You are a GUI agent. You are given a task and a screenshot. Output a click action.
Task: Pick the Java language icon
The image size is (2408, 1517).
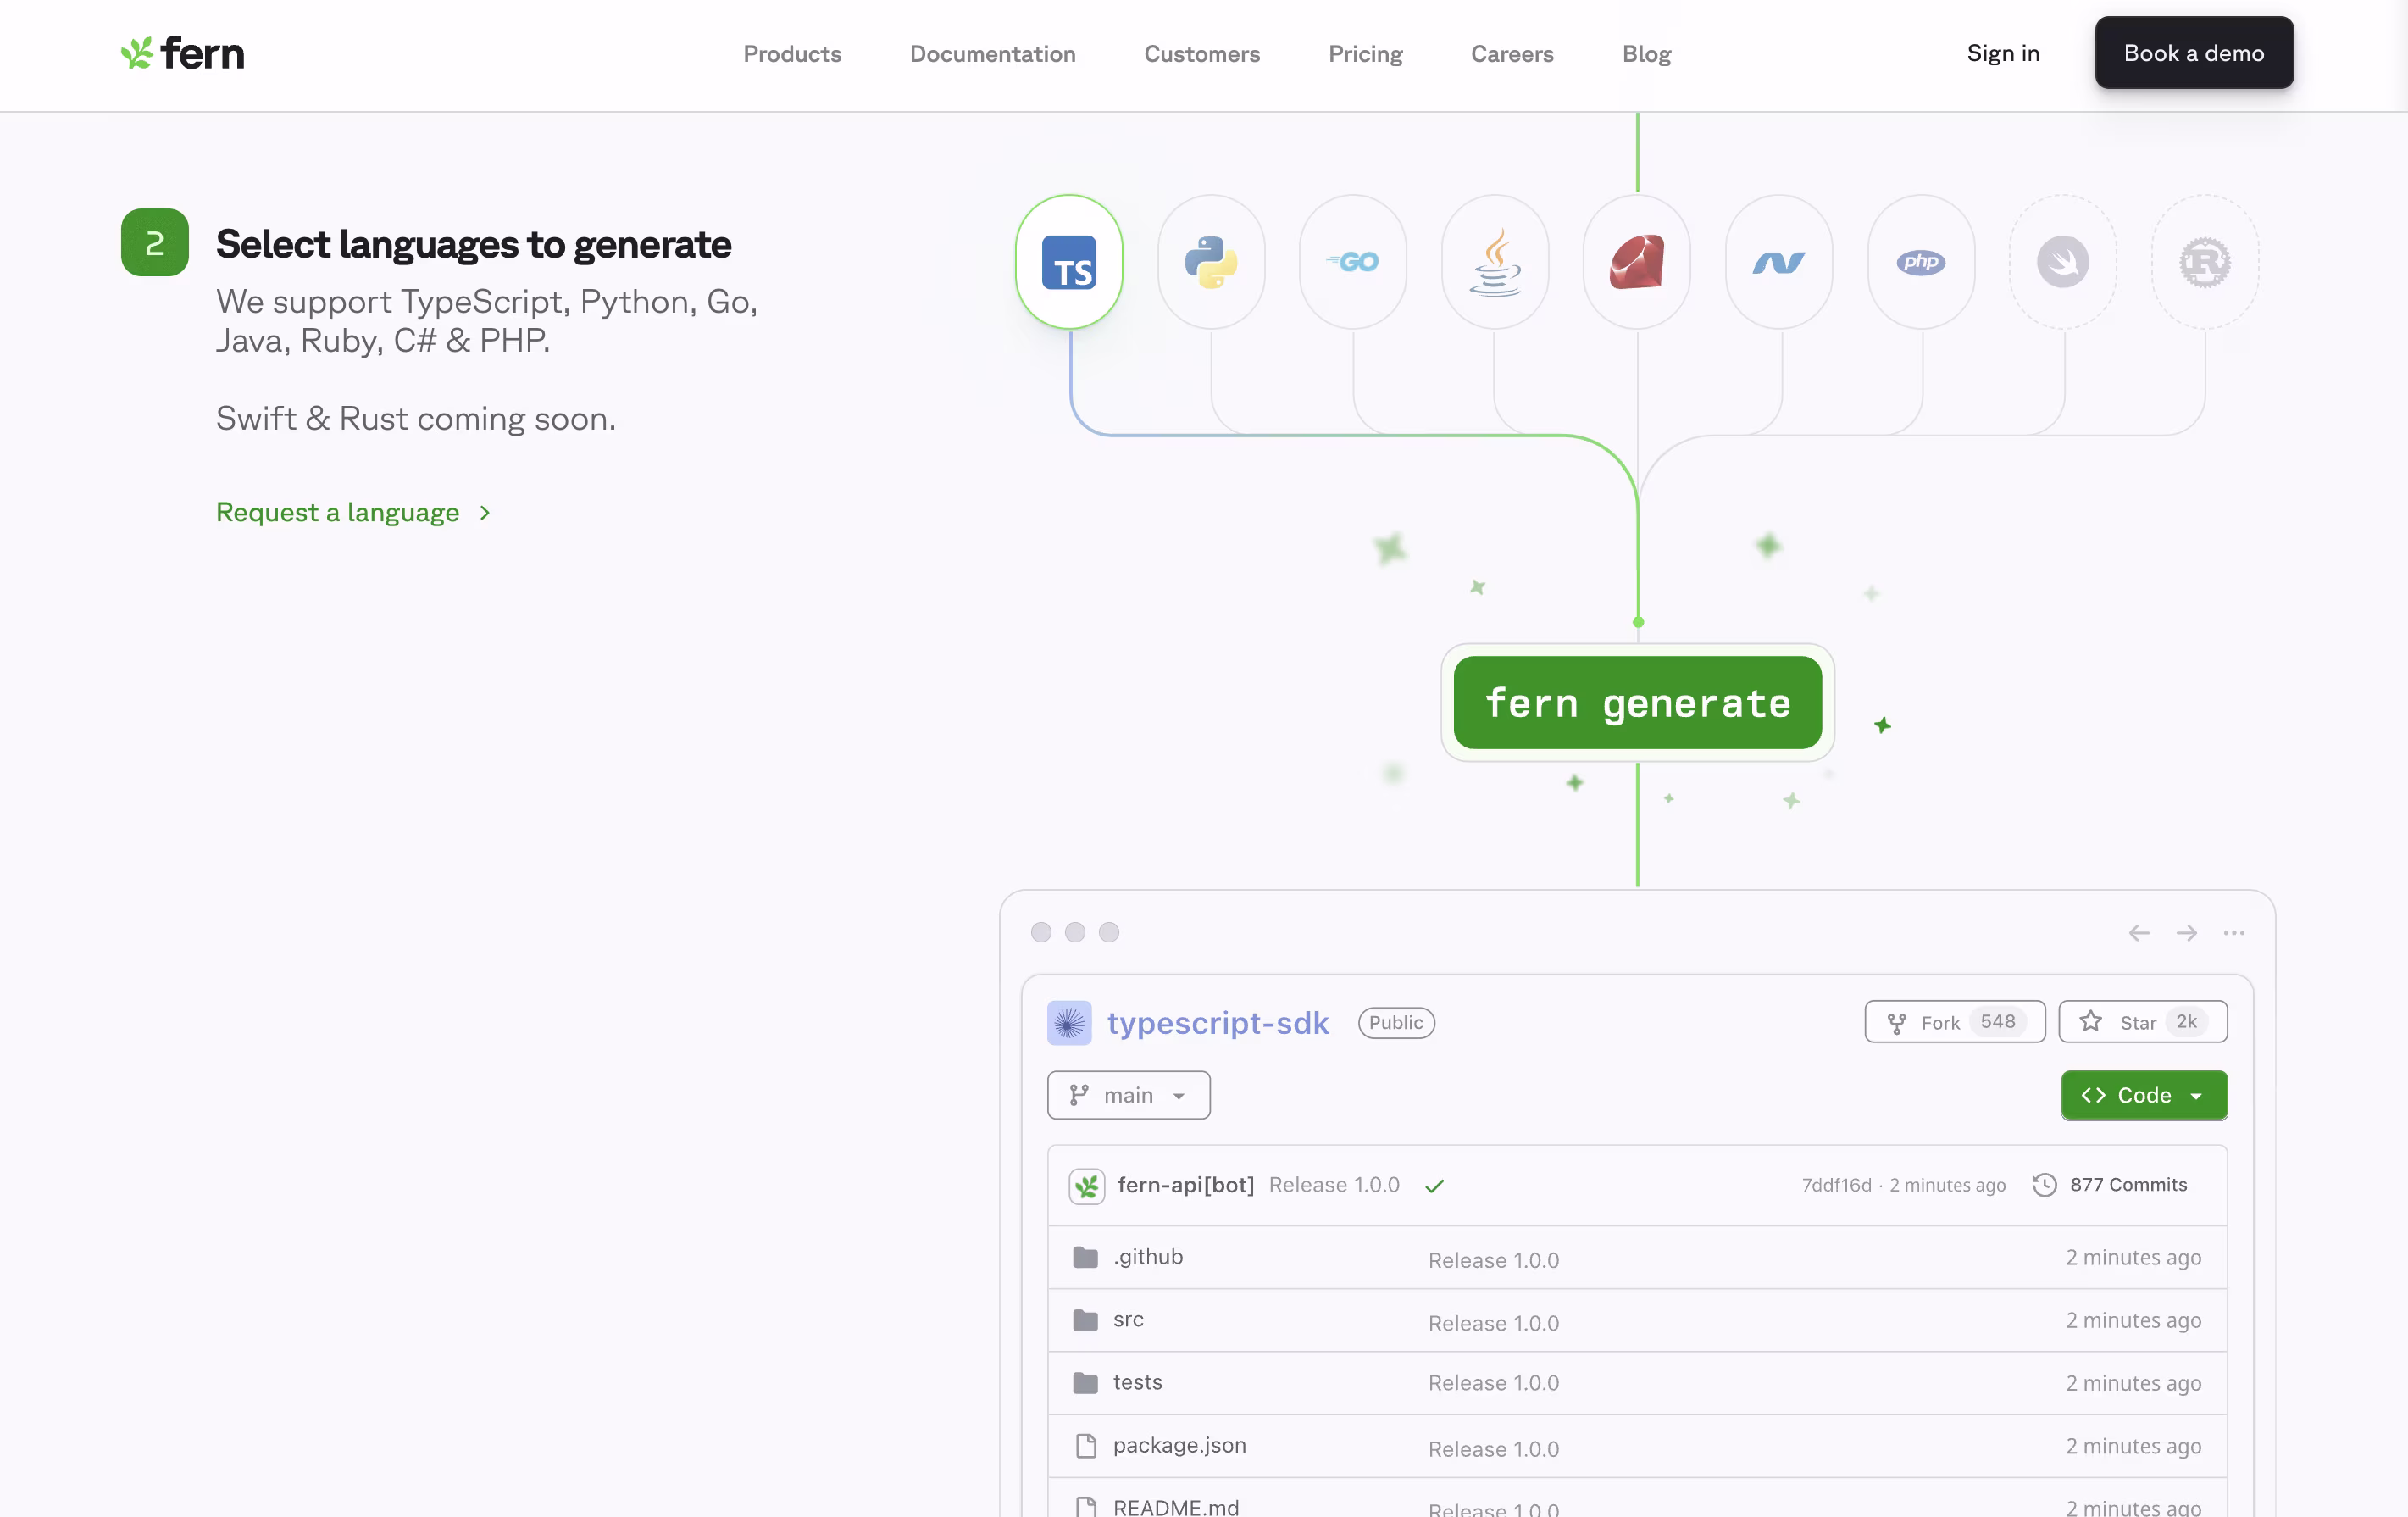1494,262
